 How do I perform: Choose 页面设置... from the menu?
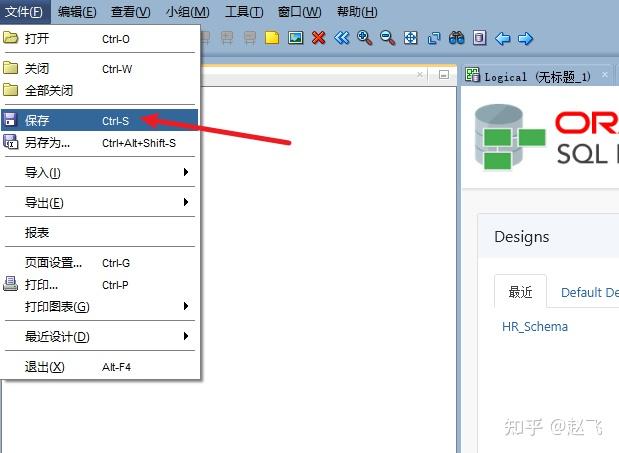(99, 262)
